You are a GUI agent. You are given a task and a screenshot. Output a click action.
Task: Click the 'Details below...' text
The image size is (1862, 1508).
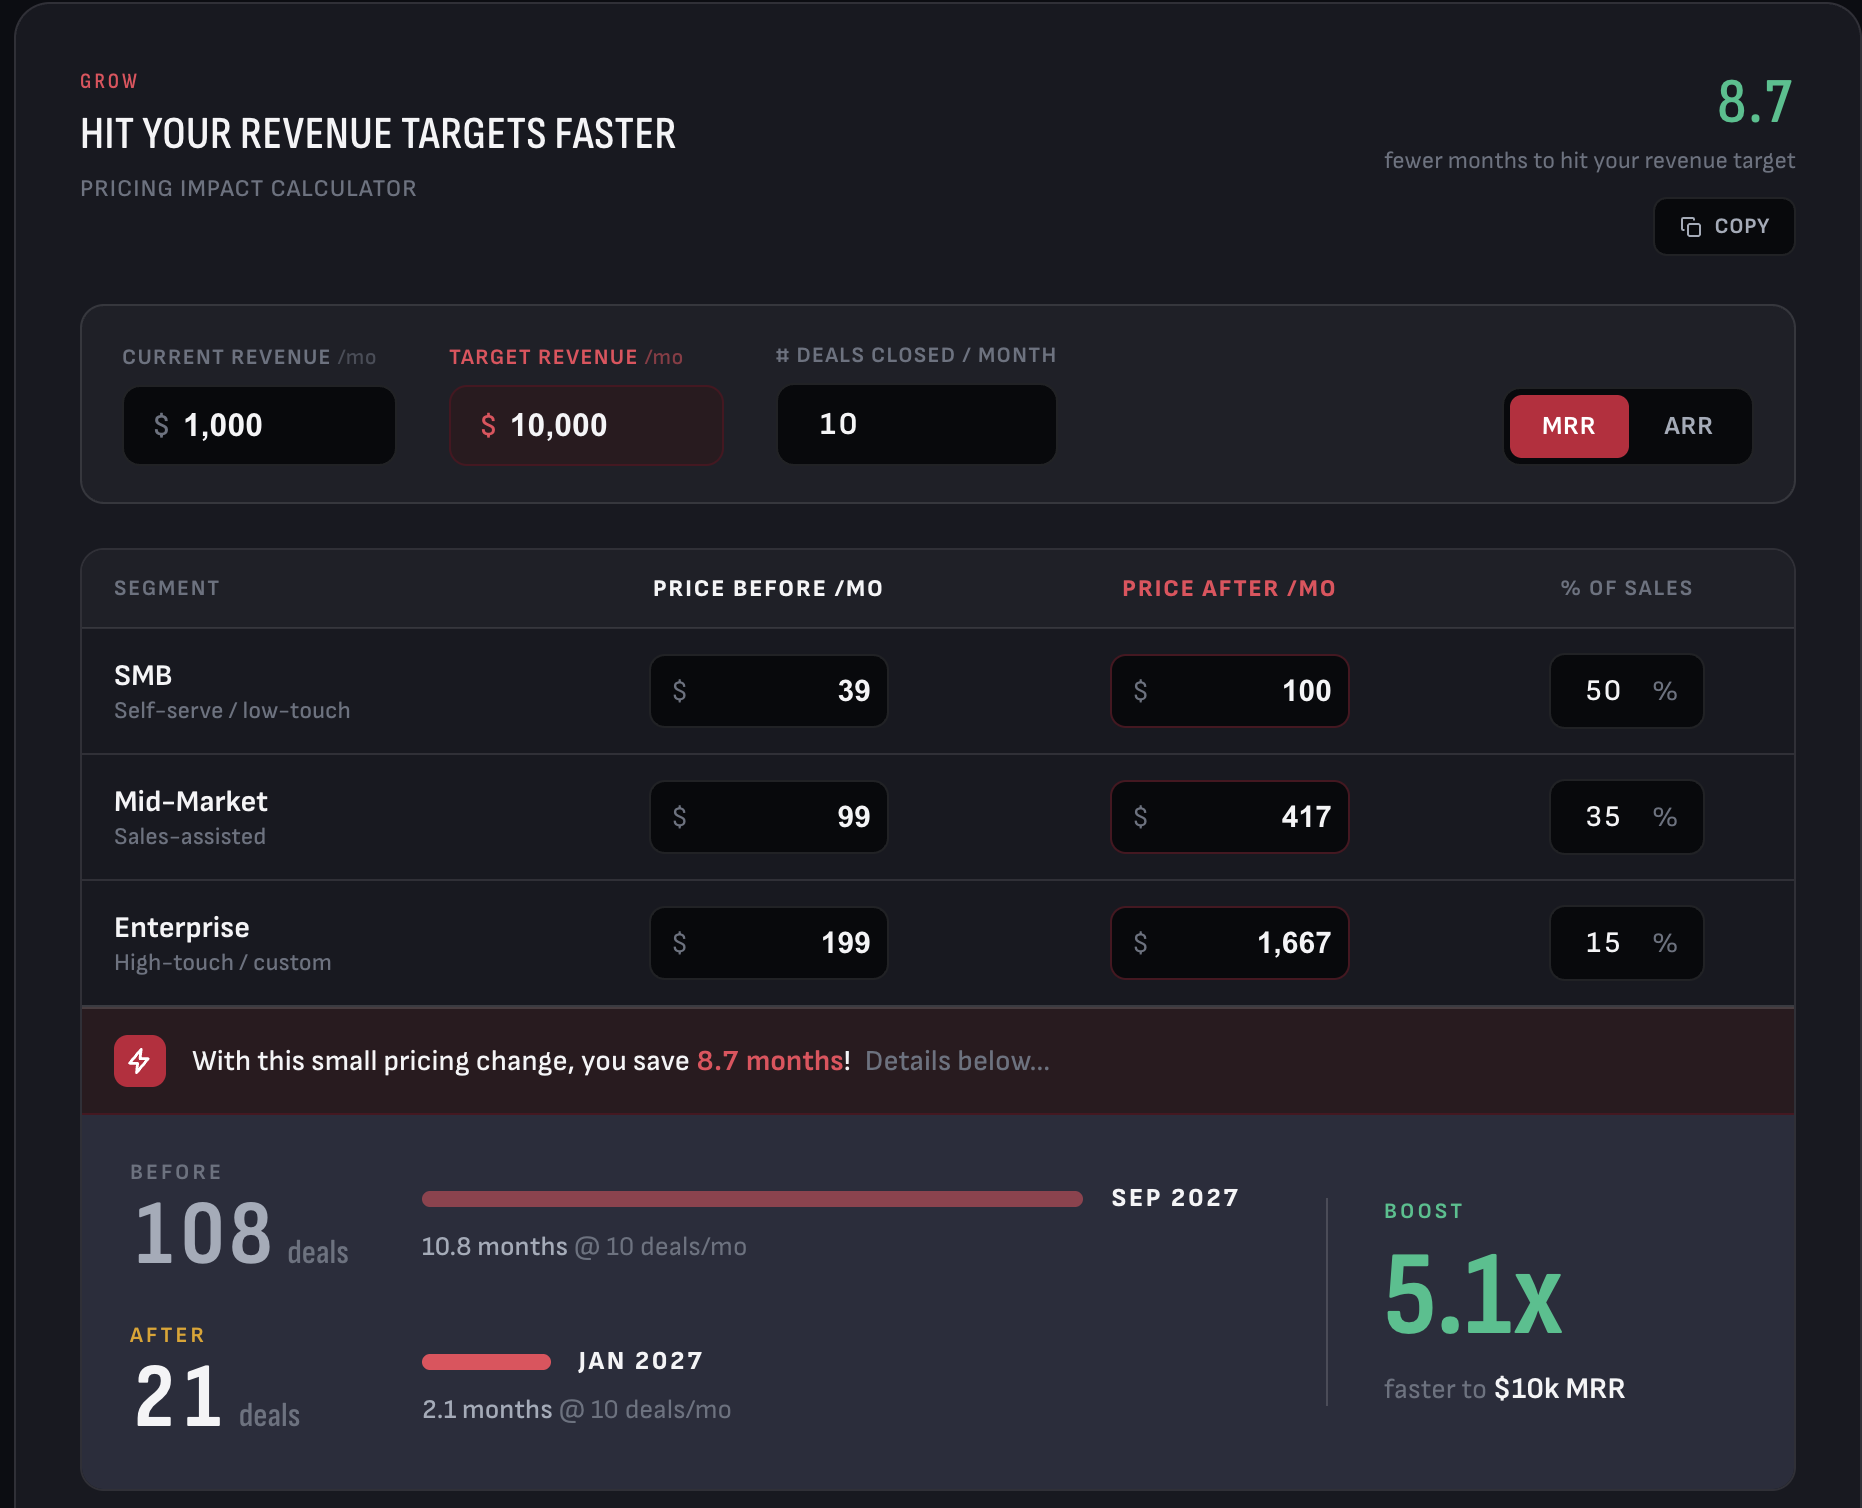pyautogui.click(x=957, y=1061)
